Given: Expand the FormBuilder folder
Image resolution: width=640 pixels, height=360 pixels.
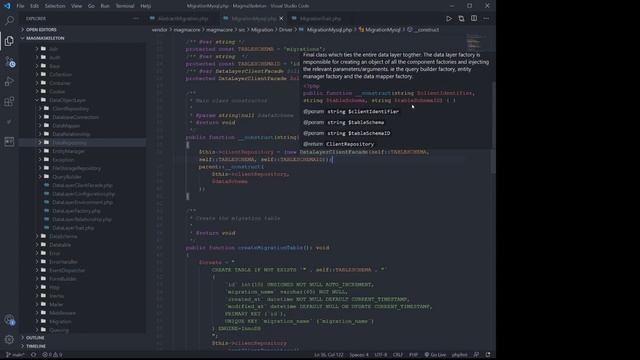Looking at the screenshot, I should [63, 279].
